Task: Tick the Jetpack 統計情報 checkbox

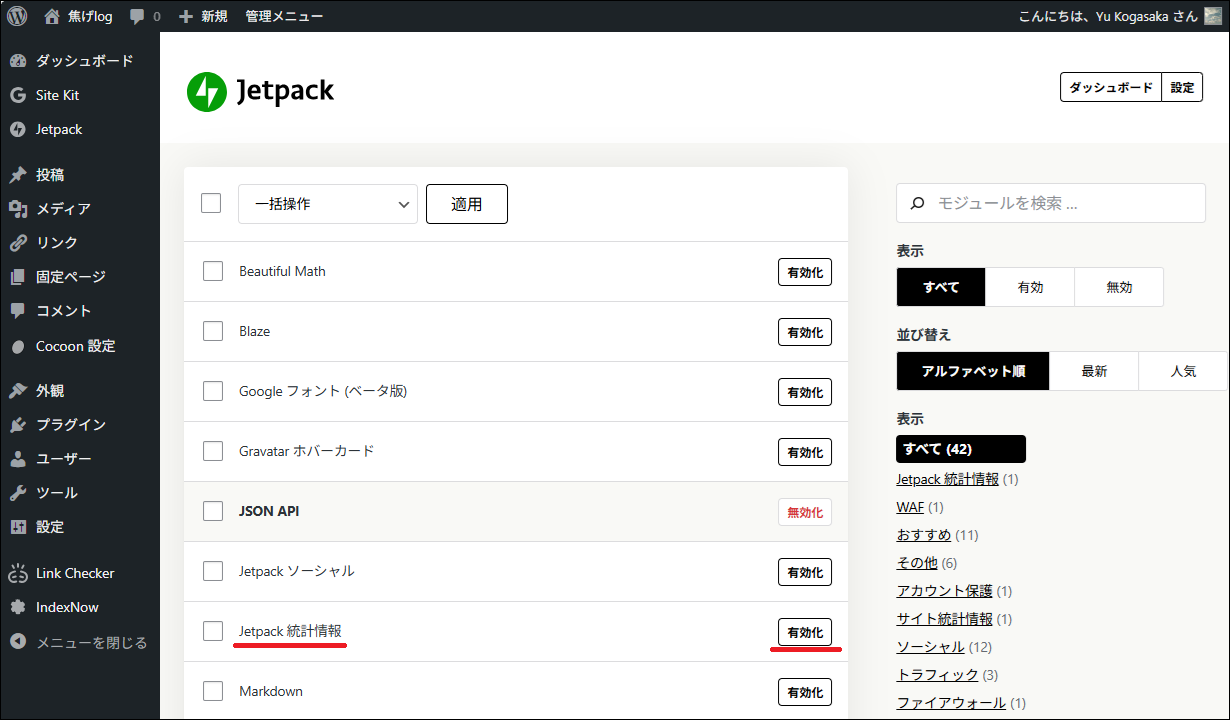Action: (x=213, y=631)
